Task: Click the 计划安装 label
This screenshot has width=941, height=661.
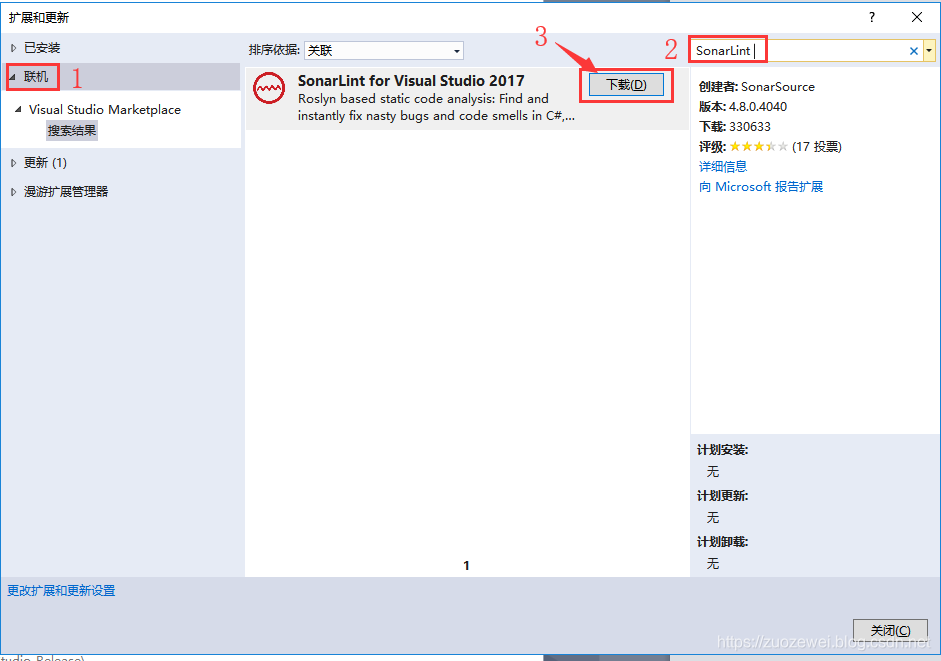Action: (723, 450)
